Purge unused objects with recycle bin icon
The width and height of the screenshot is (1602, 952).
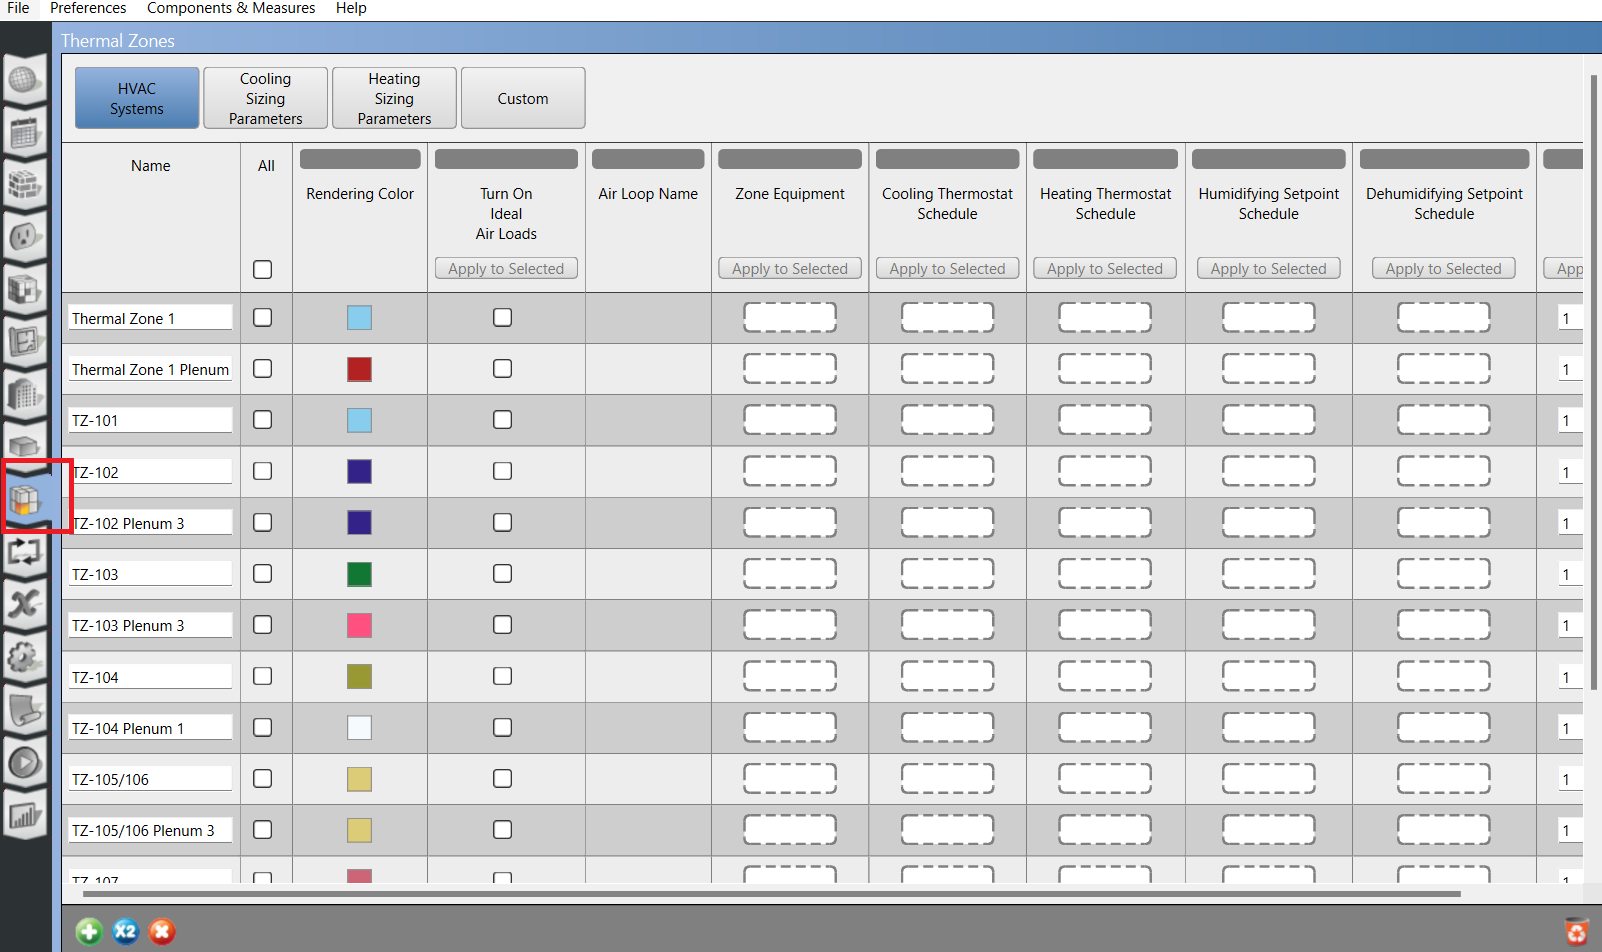point(1577,932)
